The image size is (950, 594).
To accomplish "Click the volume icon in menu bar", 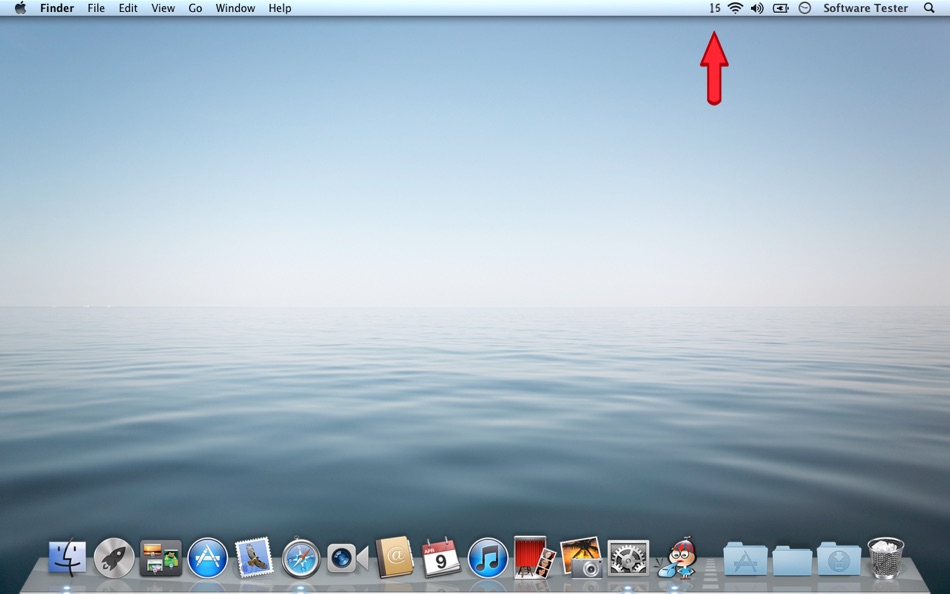I will pos(757,8).
